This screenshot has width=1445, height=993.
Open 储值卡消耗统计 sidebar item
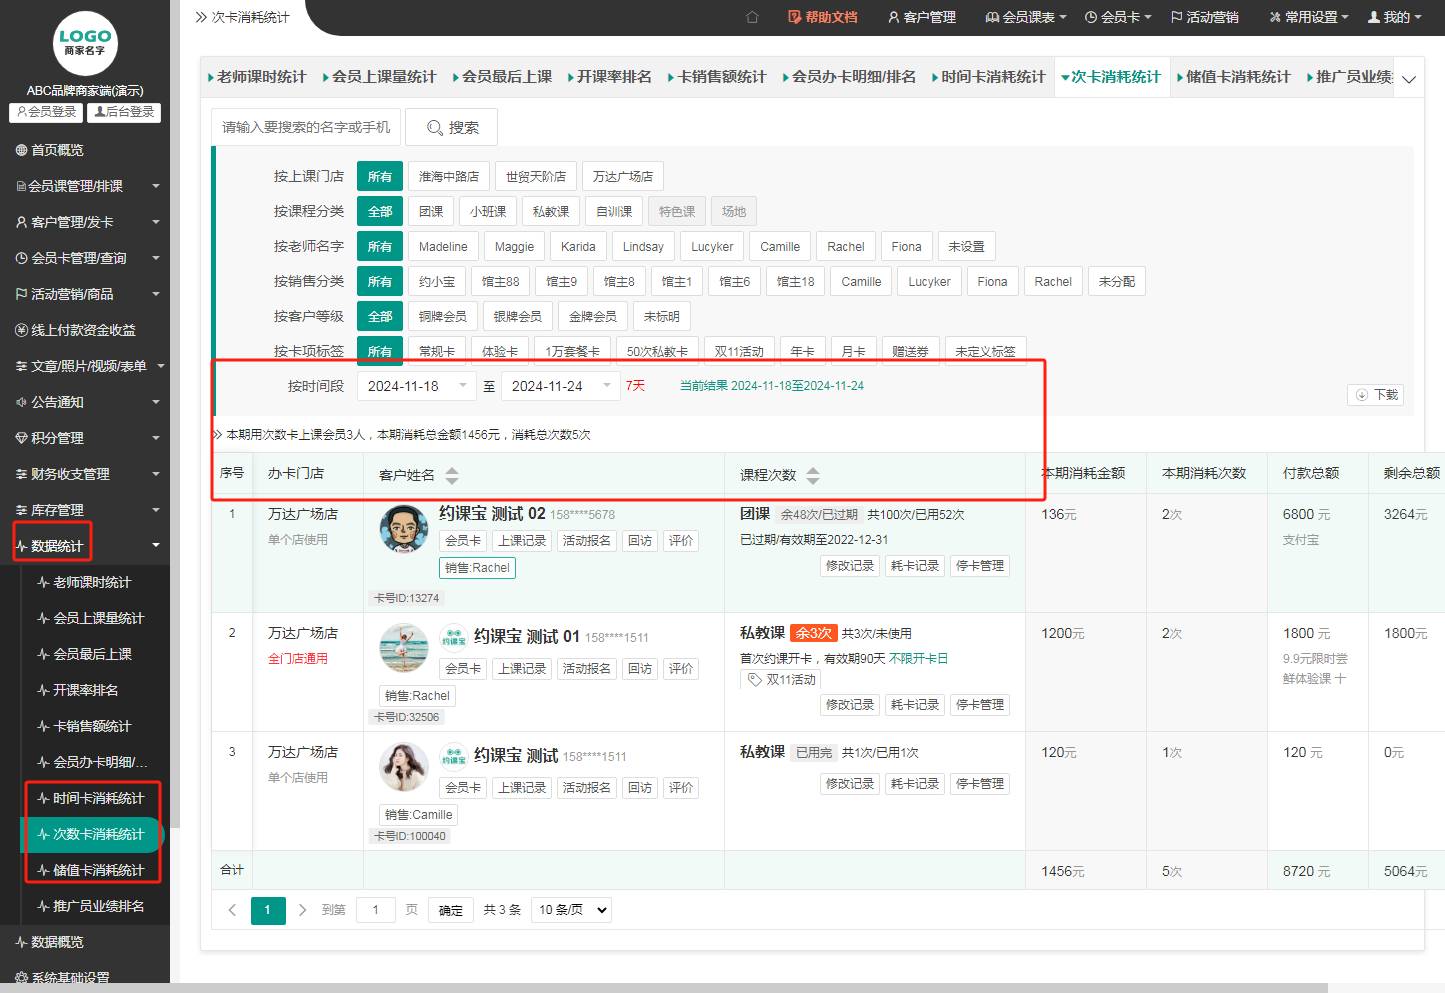tap(91, 870)
